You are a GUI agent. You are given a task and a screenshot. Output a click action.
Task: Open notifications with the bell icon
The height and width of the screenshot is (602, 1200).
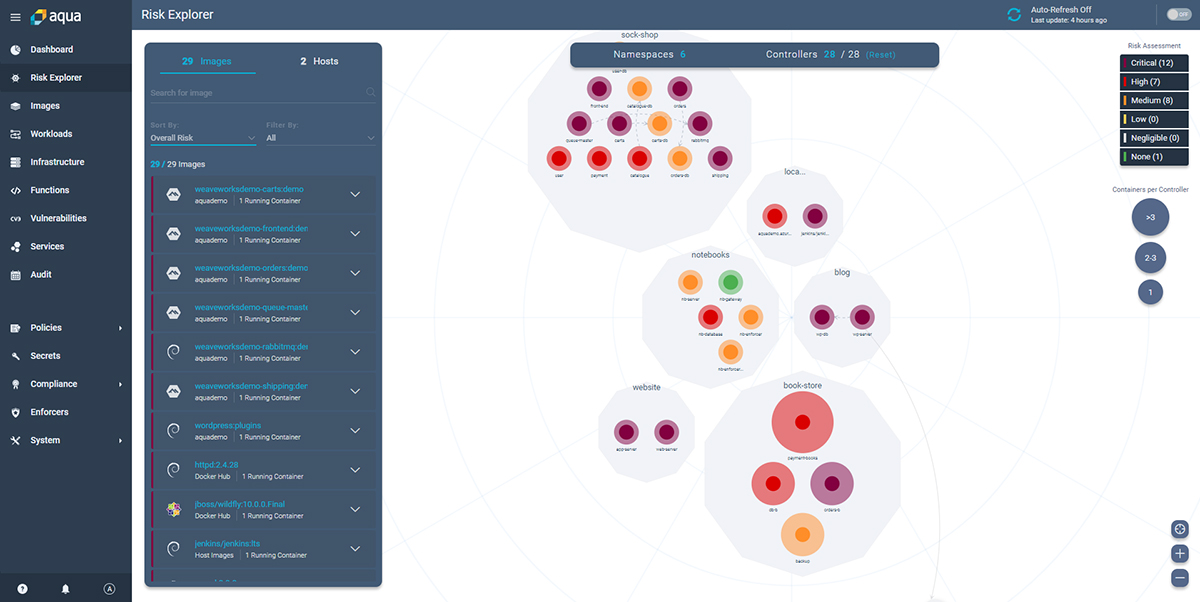click(x=66, y=589)
